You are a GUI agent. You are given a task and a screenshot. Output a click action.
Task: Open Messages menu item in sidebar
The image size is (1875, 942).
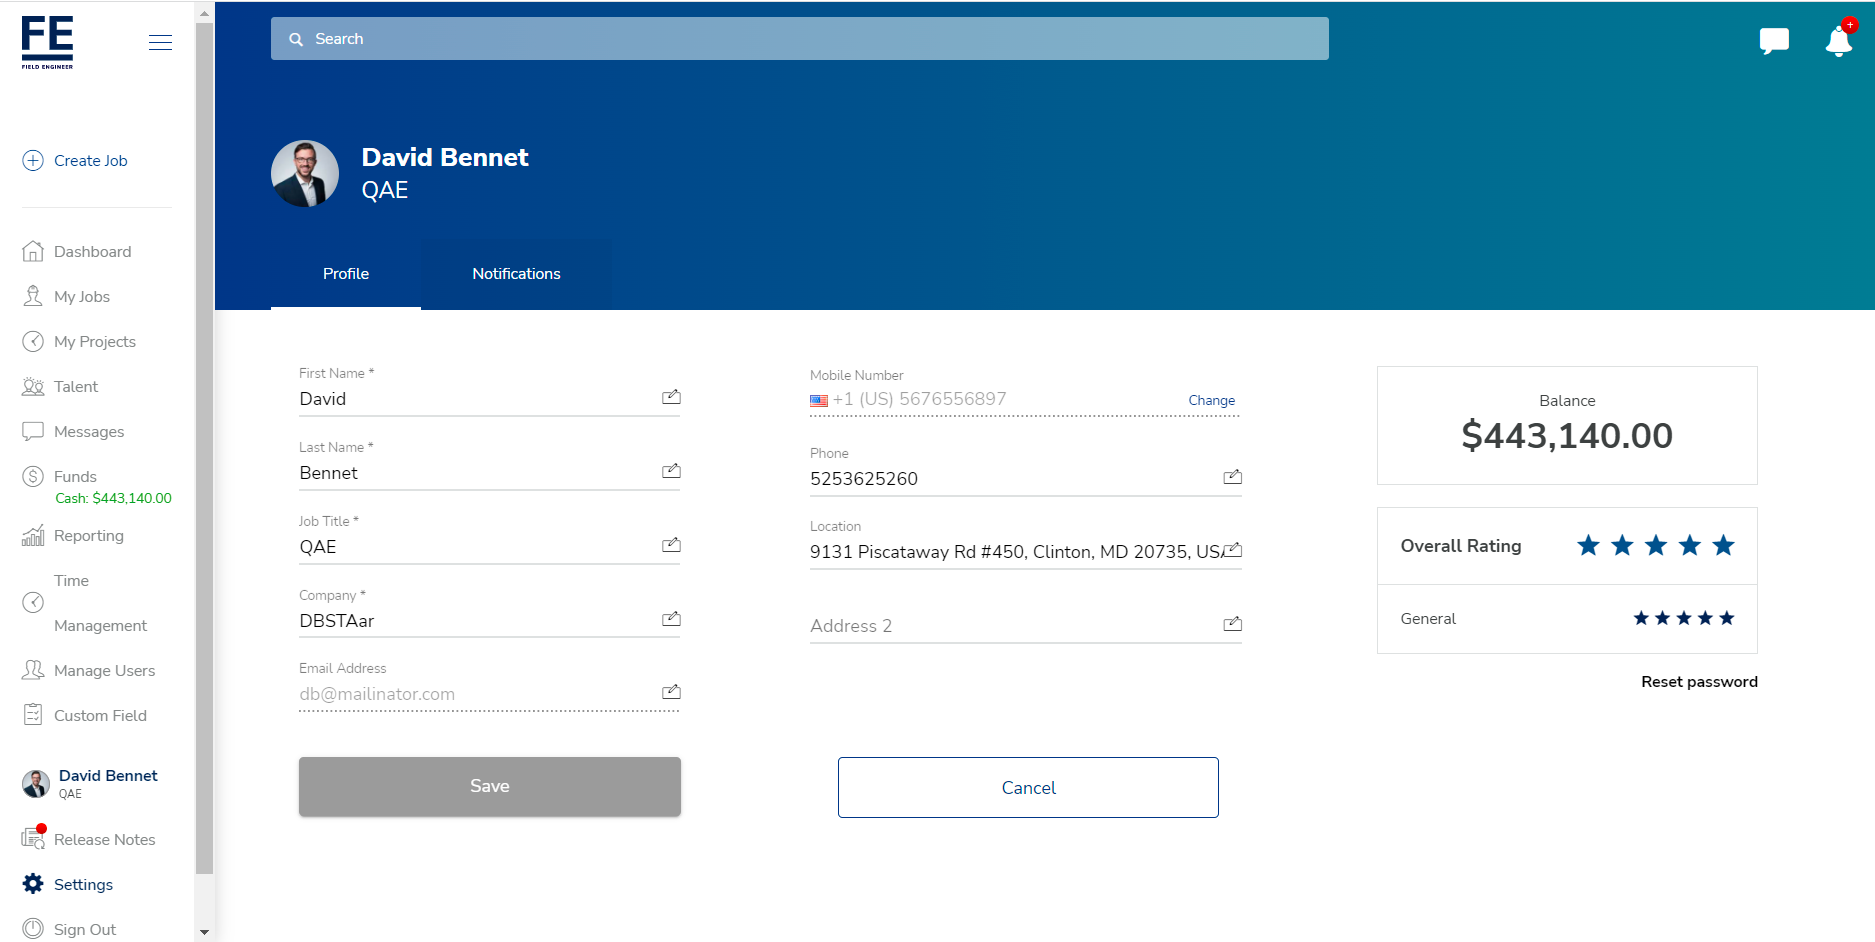coord(89,432)
